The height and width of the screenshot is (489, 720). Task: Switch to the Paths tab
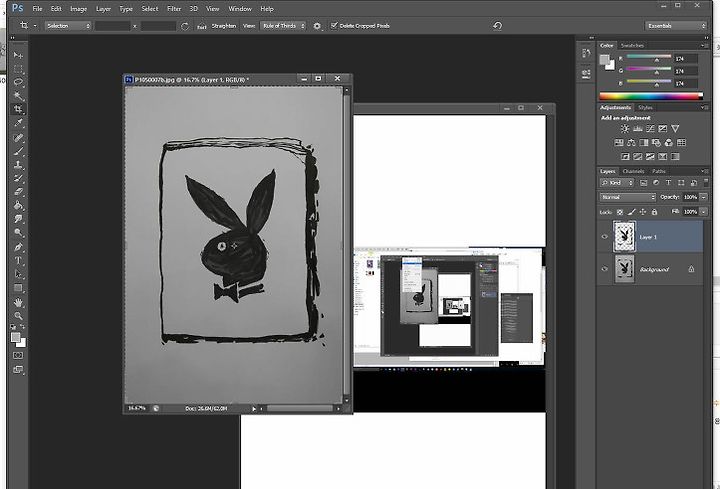pyautogui.click(x=659, y=171)
